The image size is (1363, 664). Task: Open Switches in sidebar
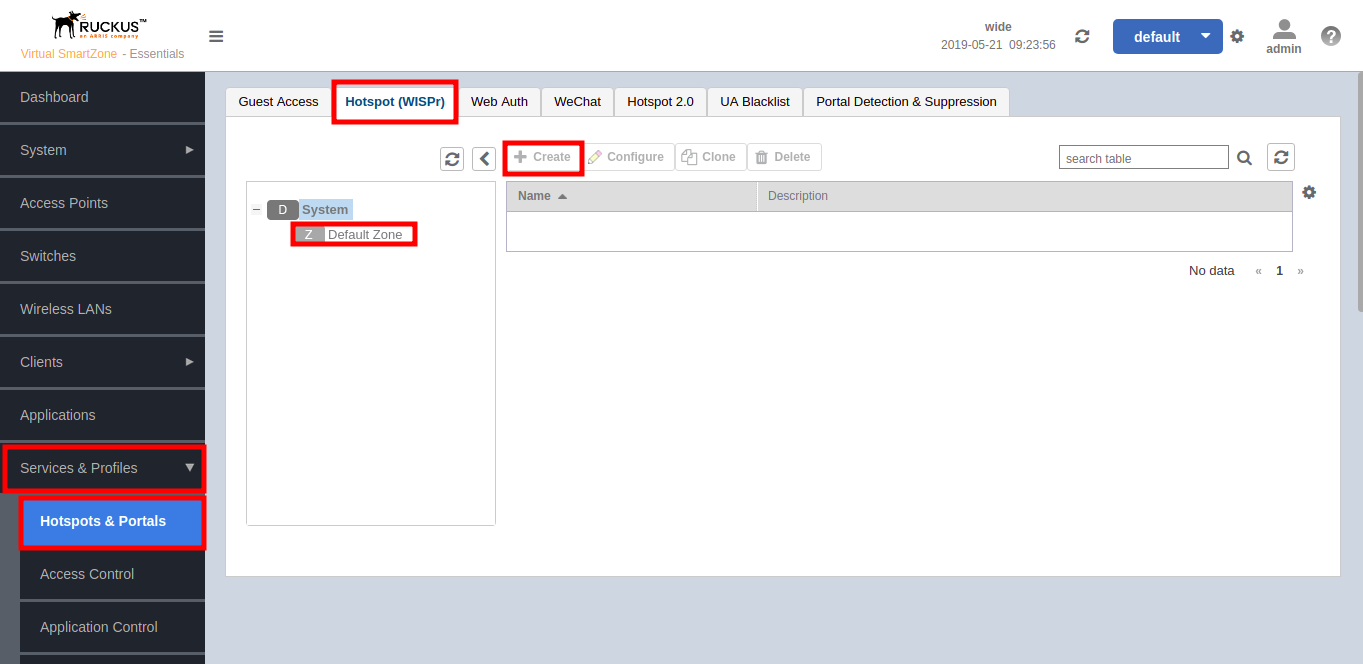coord(102,256)
